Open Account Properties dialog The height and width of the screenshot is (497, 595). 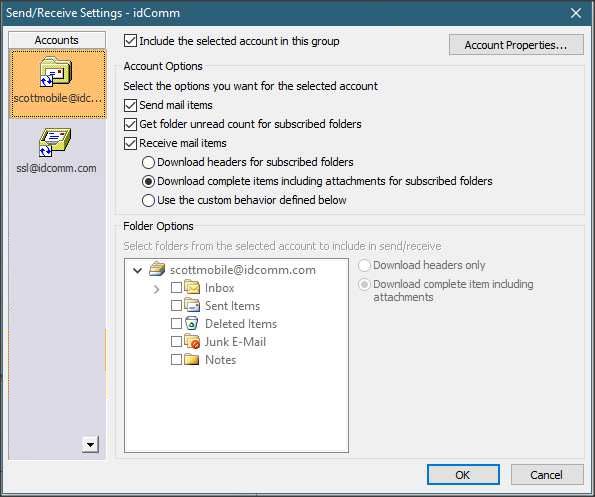[516, 45]
